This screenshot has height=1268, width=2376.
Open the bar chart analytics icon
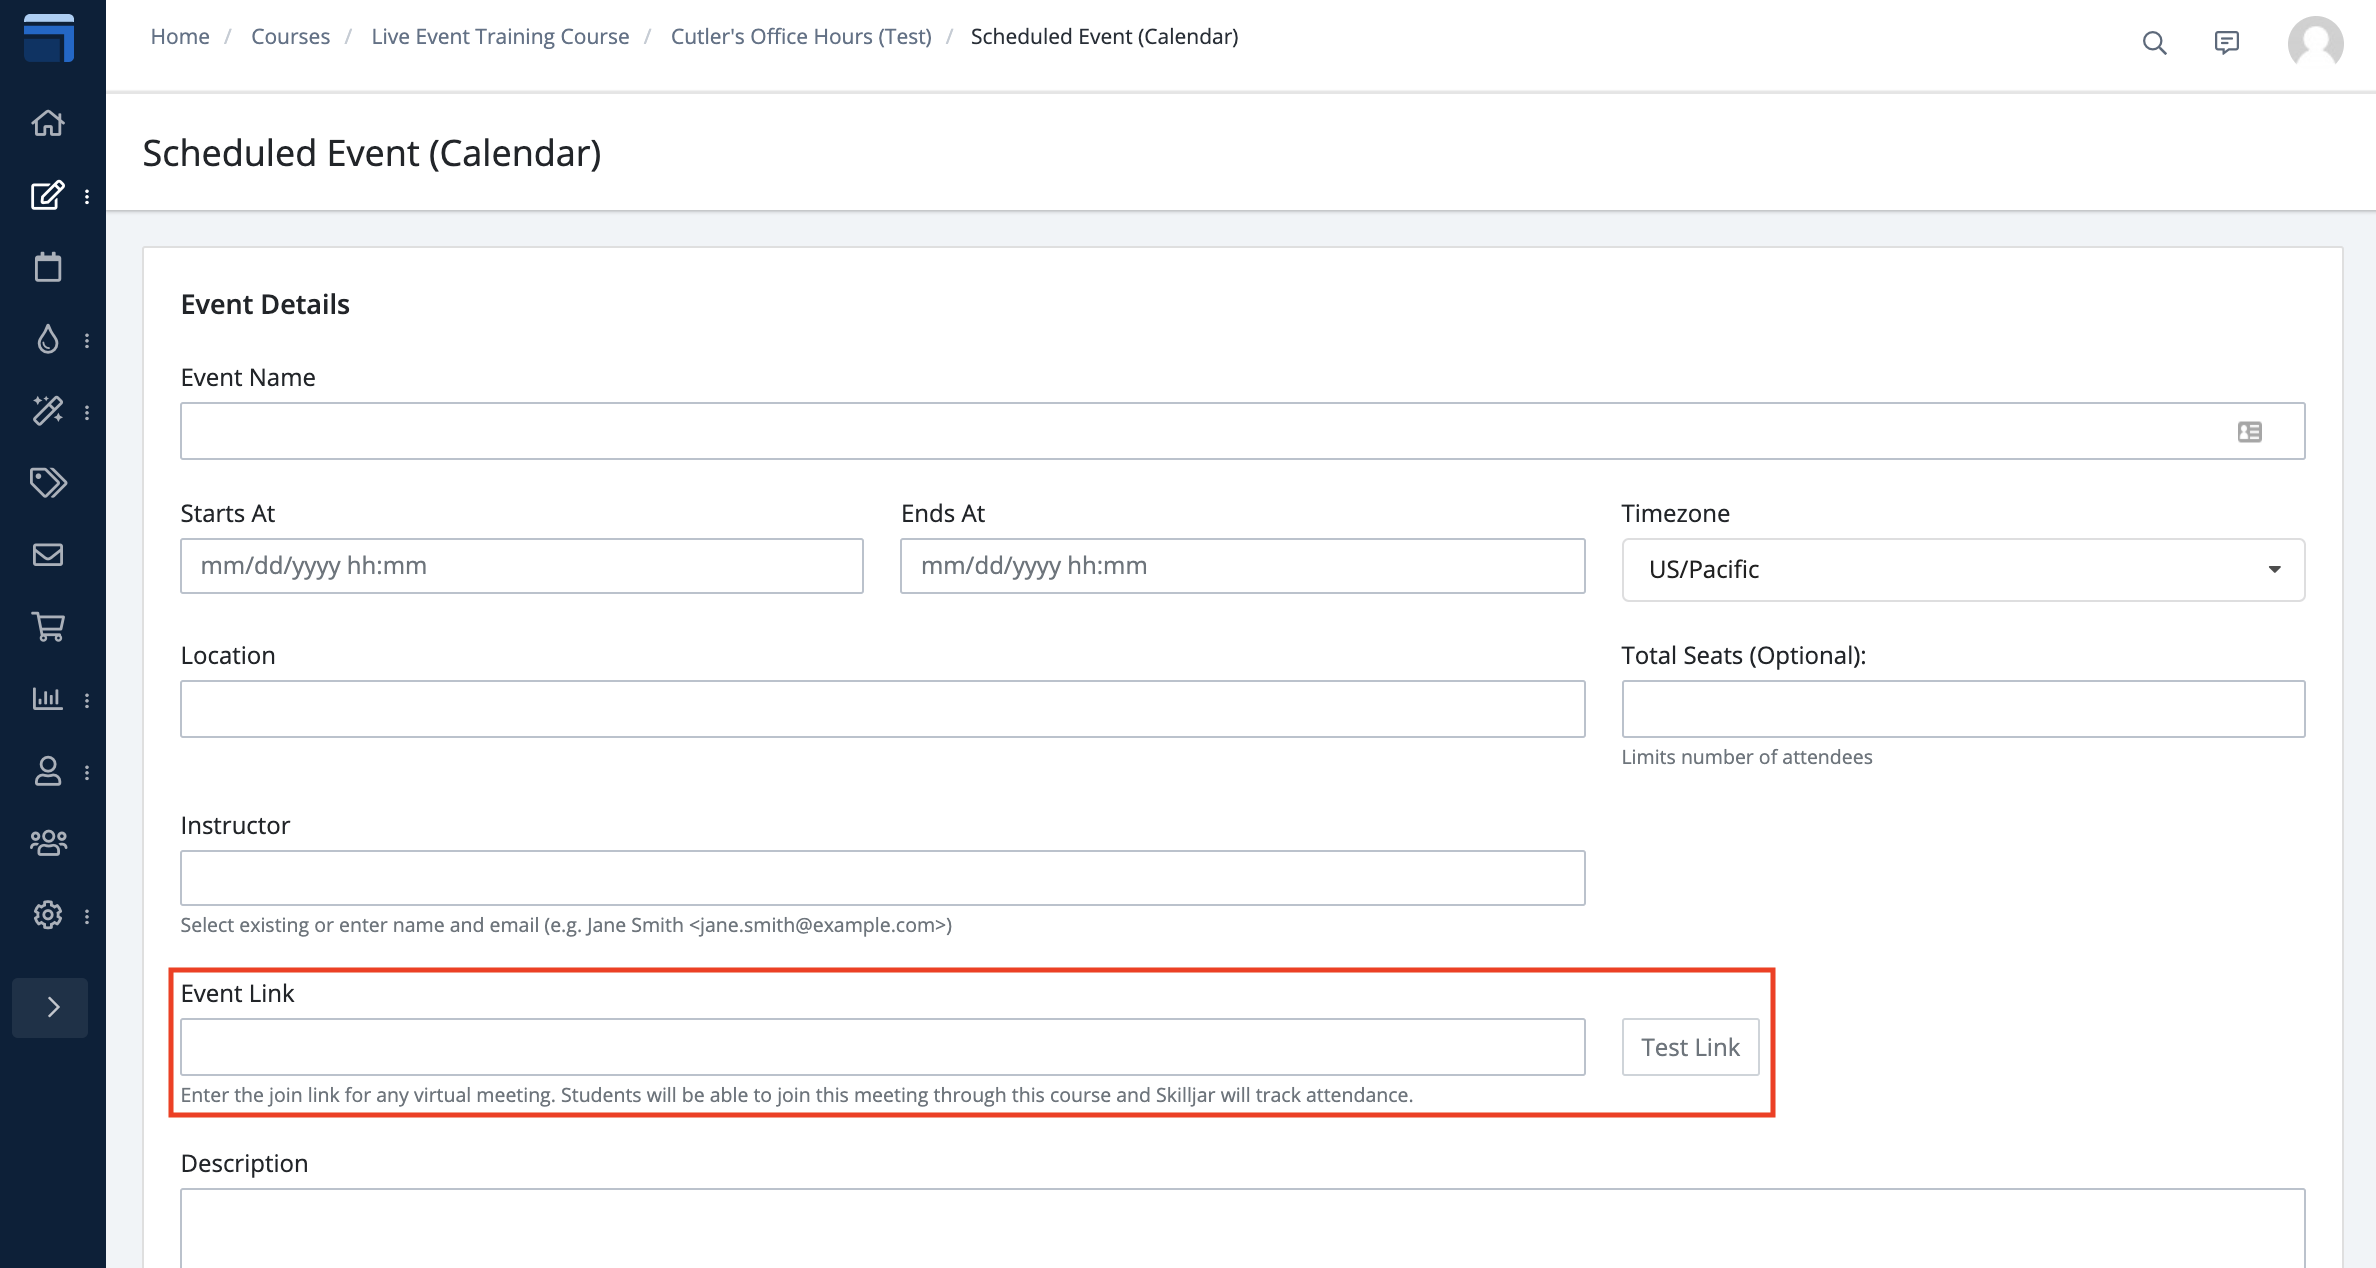point(48,699)
